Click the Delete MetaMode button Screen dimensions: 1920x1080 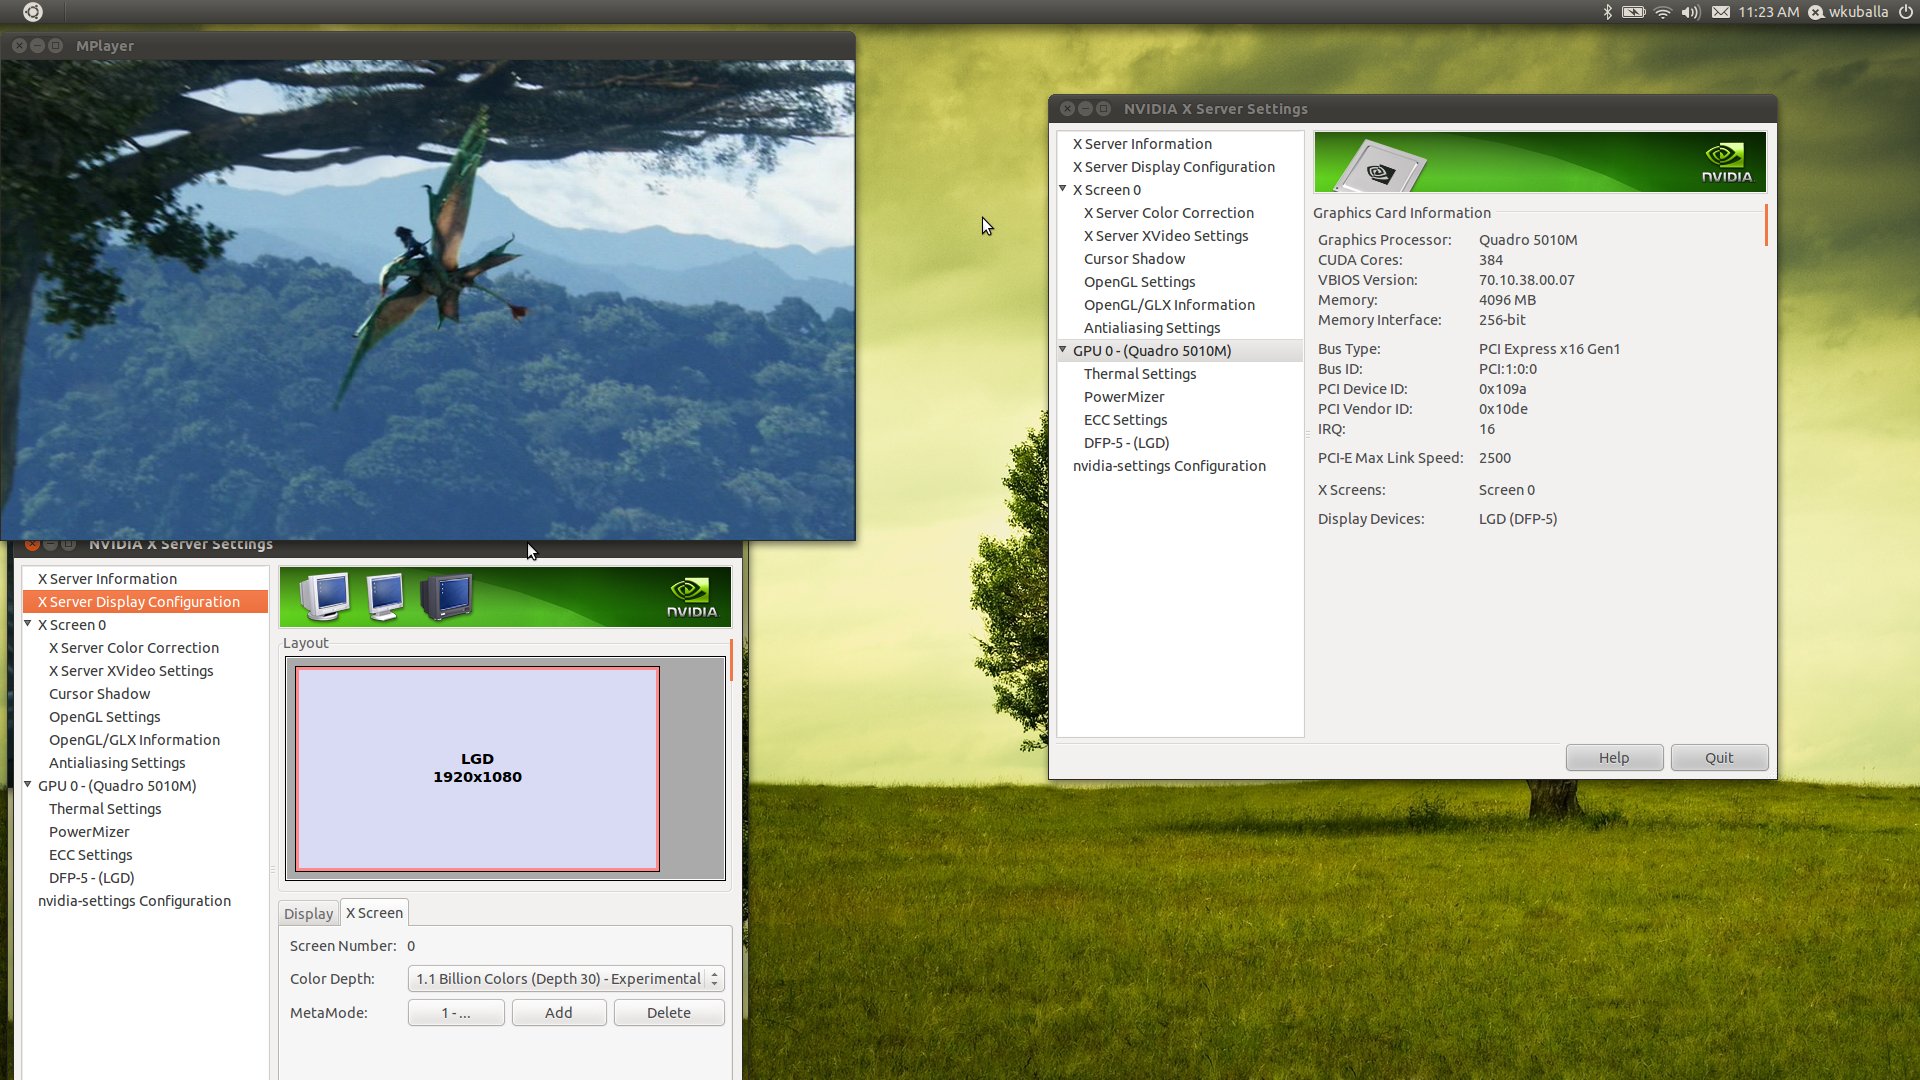click(x=669, y=1013)
